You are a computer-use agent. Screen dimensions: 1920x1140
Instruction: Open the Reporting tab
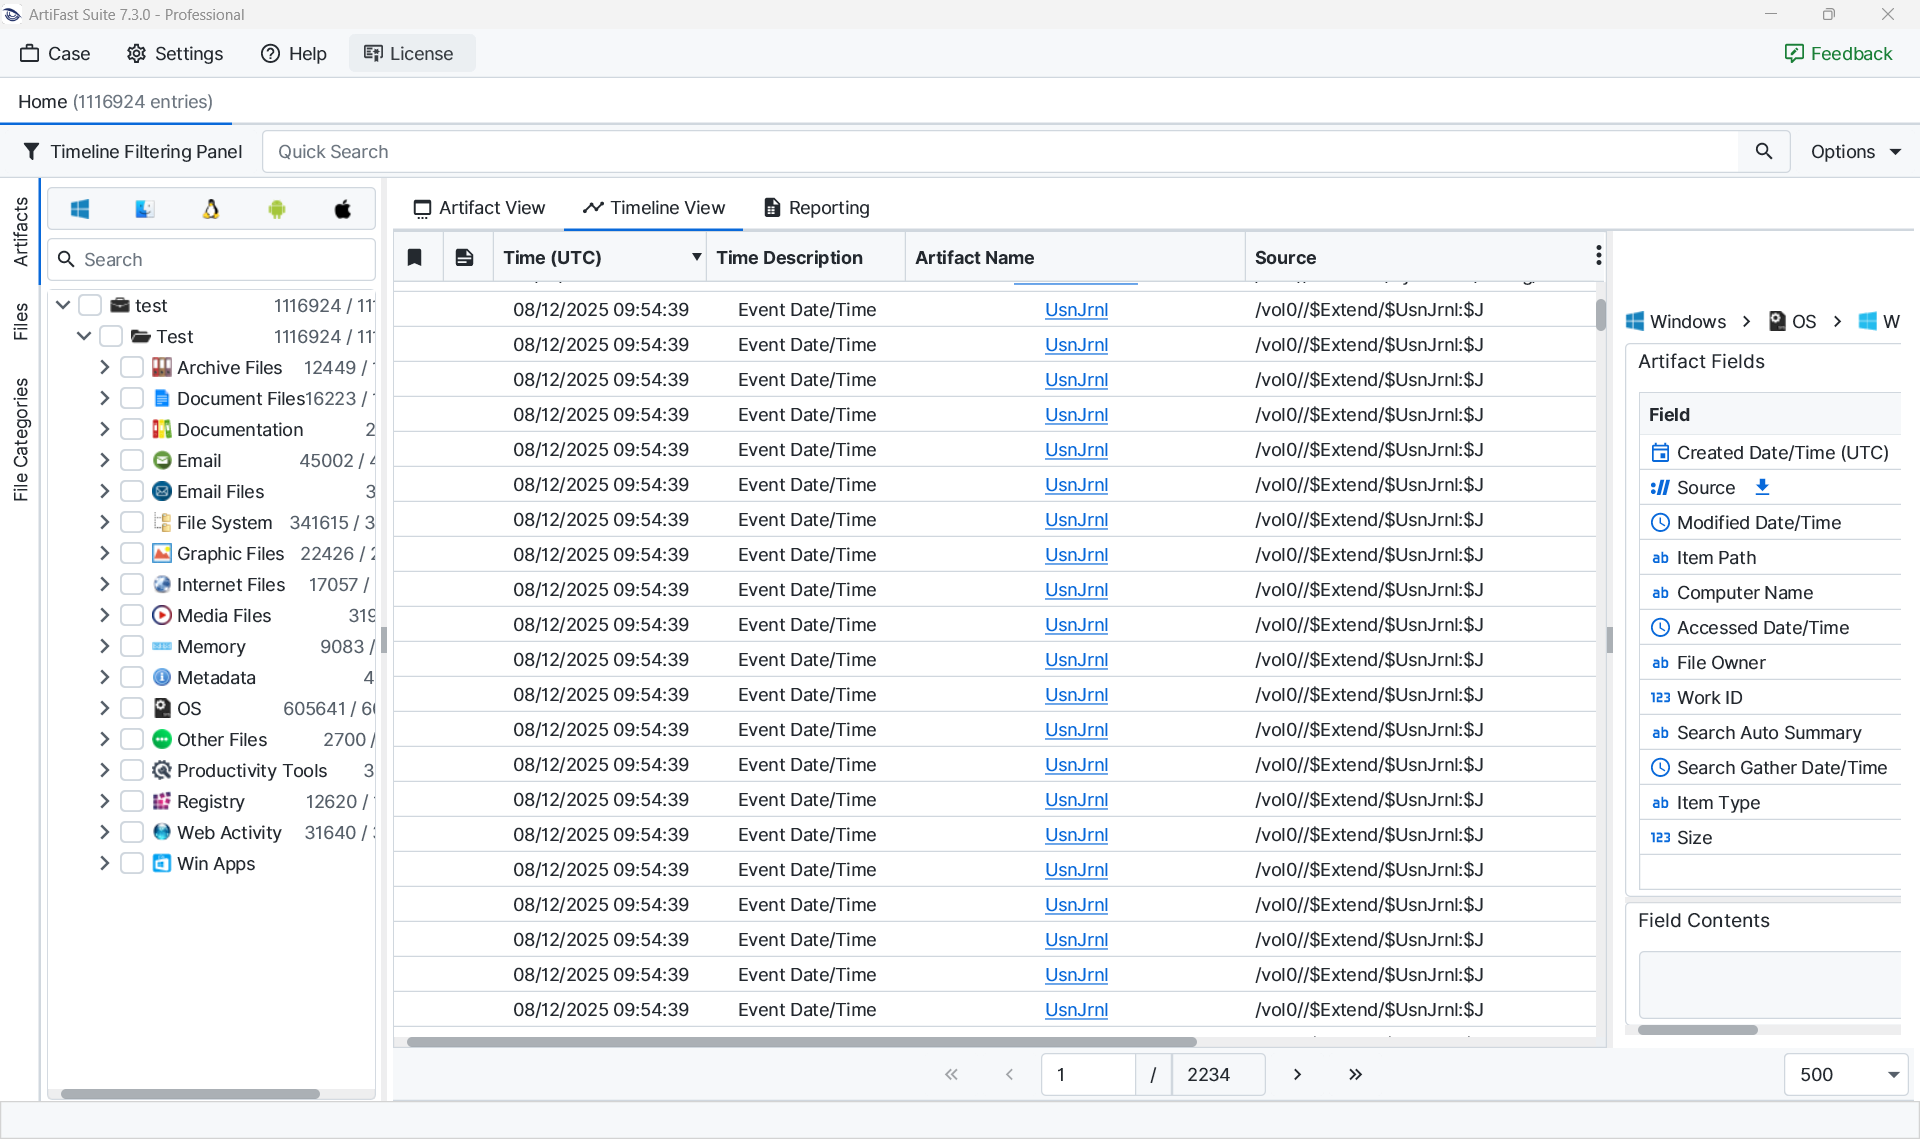tap(816, 208)
